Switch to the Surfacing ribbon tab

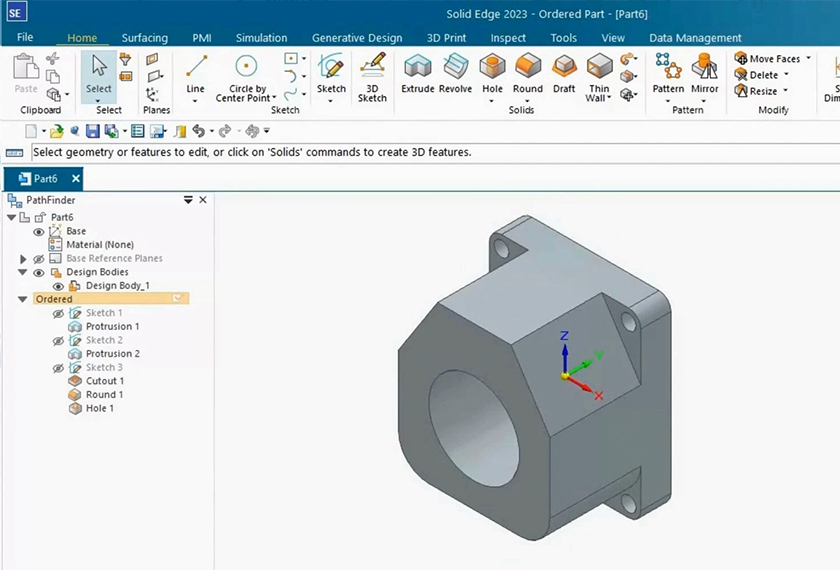(x=145, y=38)
